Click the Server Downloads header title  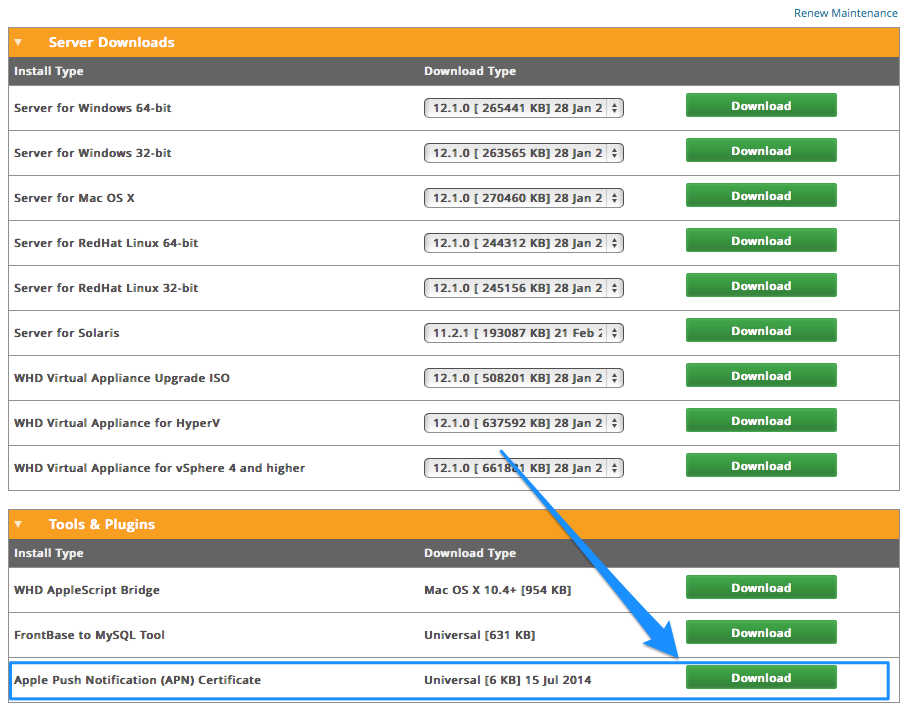pyautogui.click(x=111, y=42)
